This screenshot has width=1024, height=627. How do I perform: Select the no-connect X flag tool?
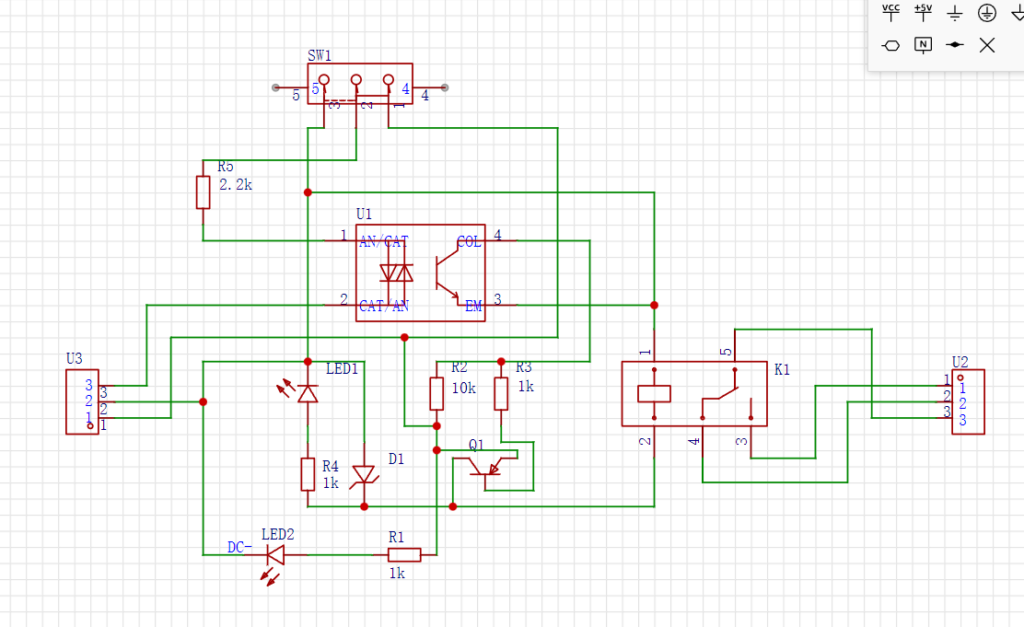(987, 45)
